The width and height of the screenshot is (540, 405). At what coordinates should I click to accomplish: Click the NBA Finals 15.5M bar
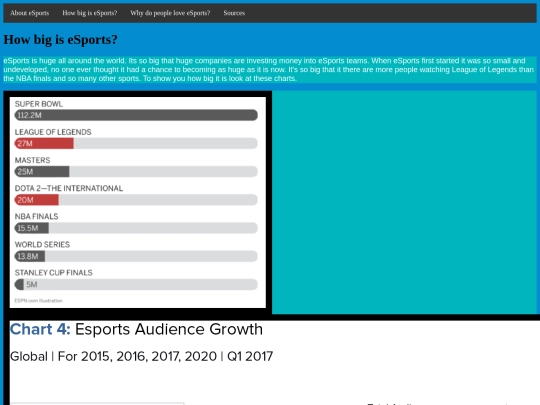pos(32,228)
